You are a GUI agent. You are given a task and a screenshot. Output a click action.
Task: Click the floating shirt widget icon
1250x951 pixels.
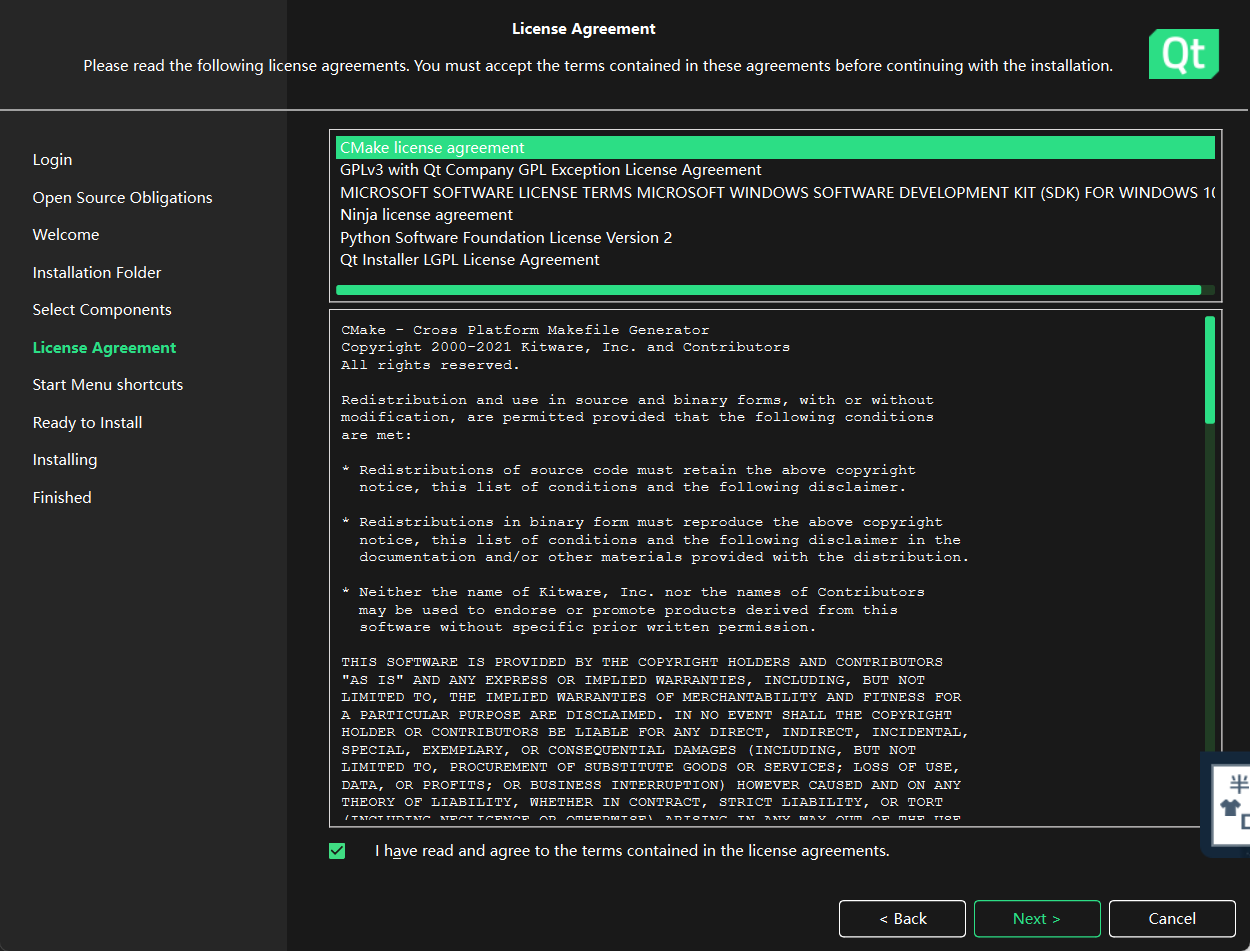pos(1230,806)
